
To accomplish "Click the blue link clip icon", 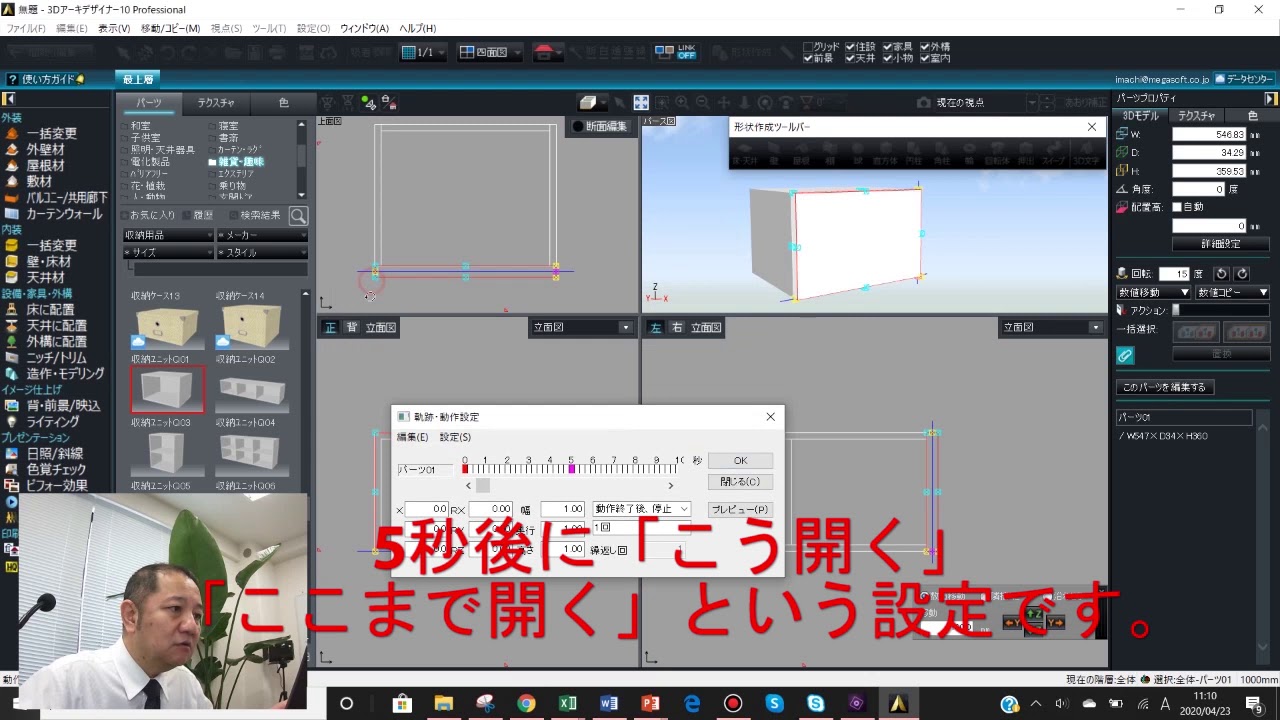I will click(1125, 355).
